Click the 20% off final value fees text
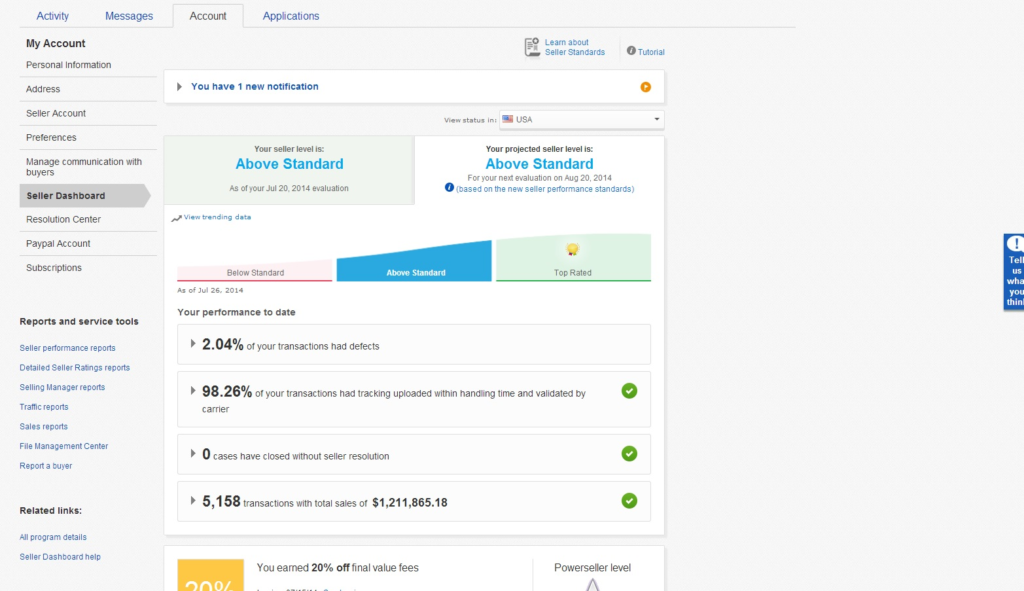The image size is (1024, 591). click(338, 567)
